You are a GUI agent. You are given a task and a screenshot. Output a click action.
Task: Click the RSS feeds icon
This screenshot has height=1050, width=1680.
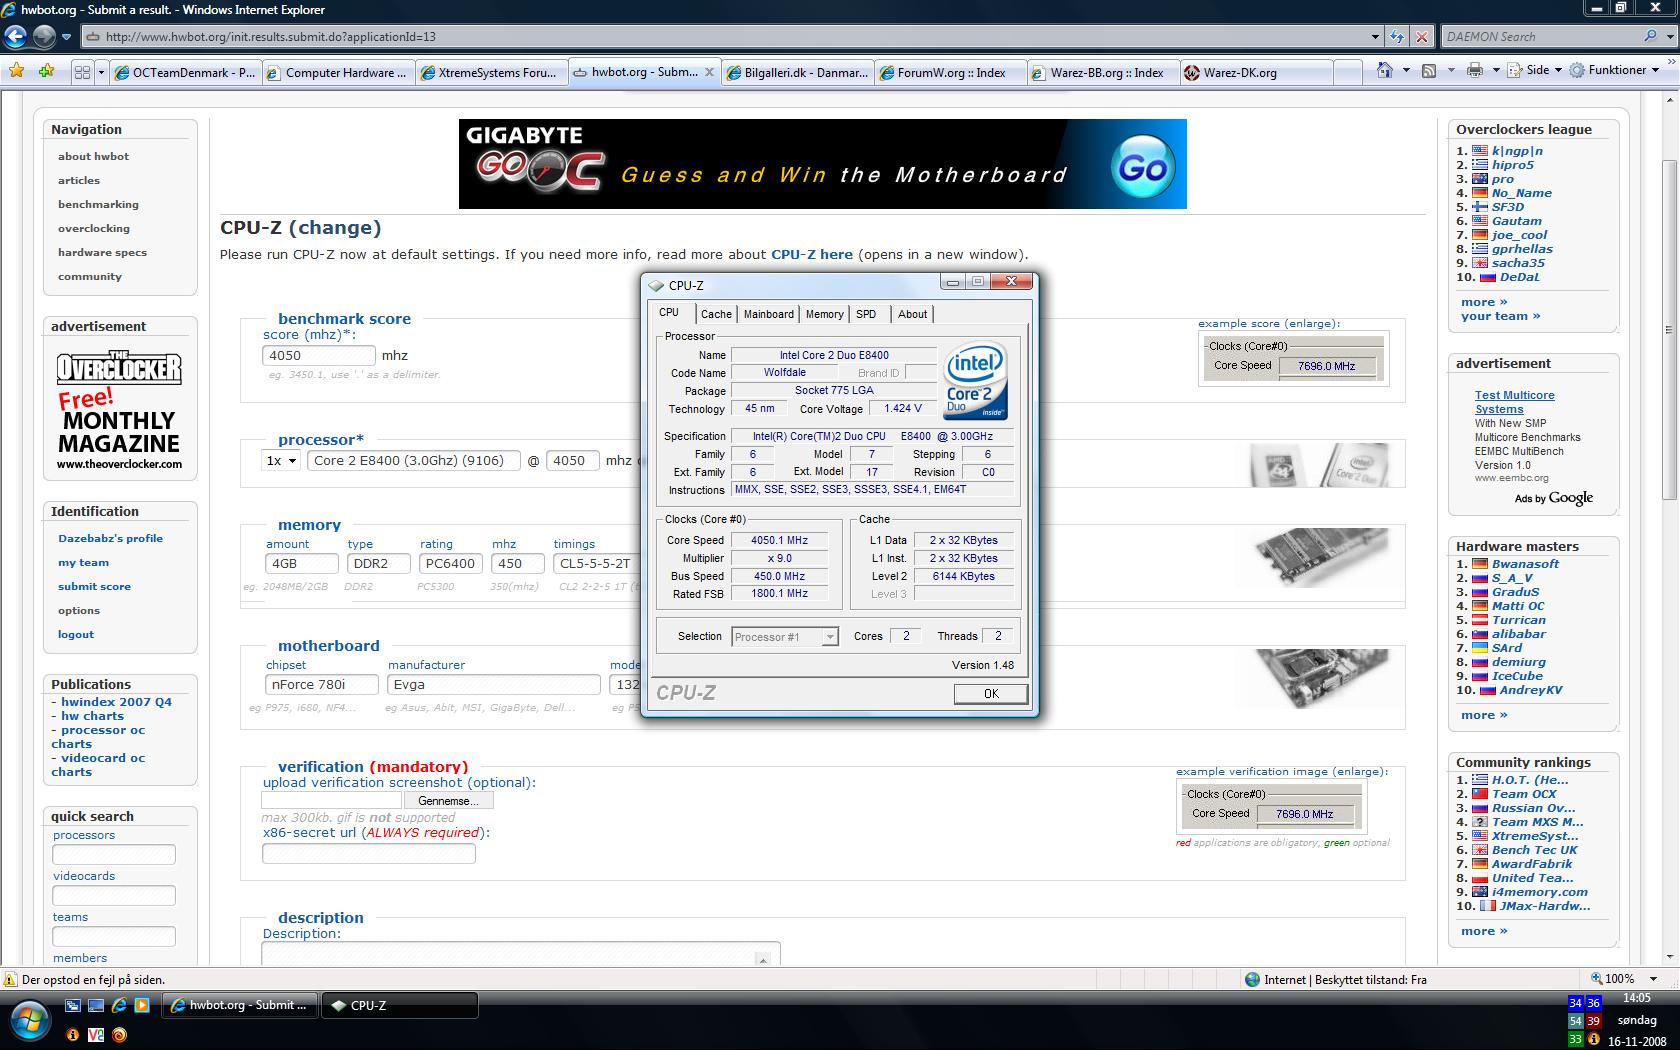pos(1429,70)
